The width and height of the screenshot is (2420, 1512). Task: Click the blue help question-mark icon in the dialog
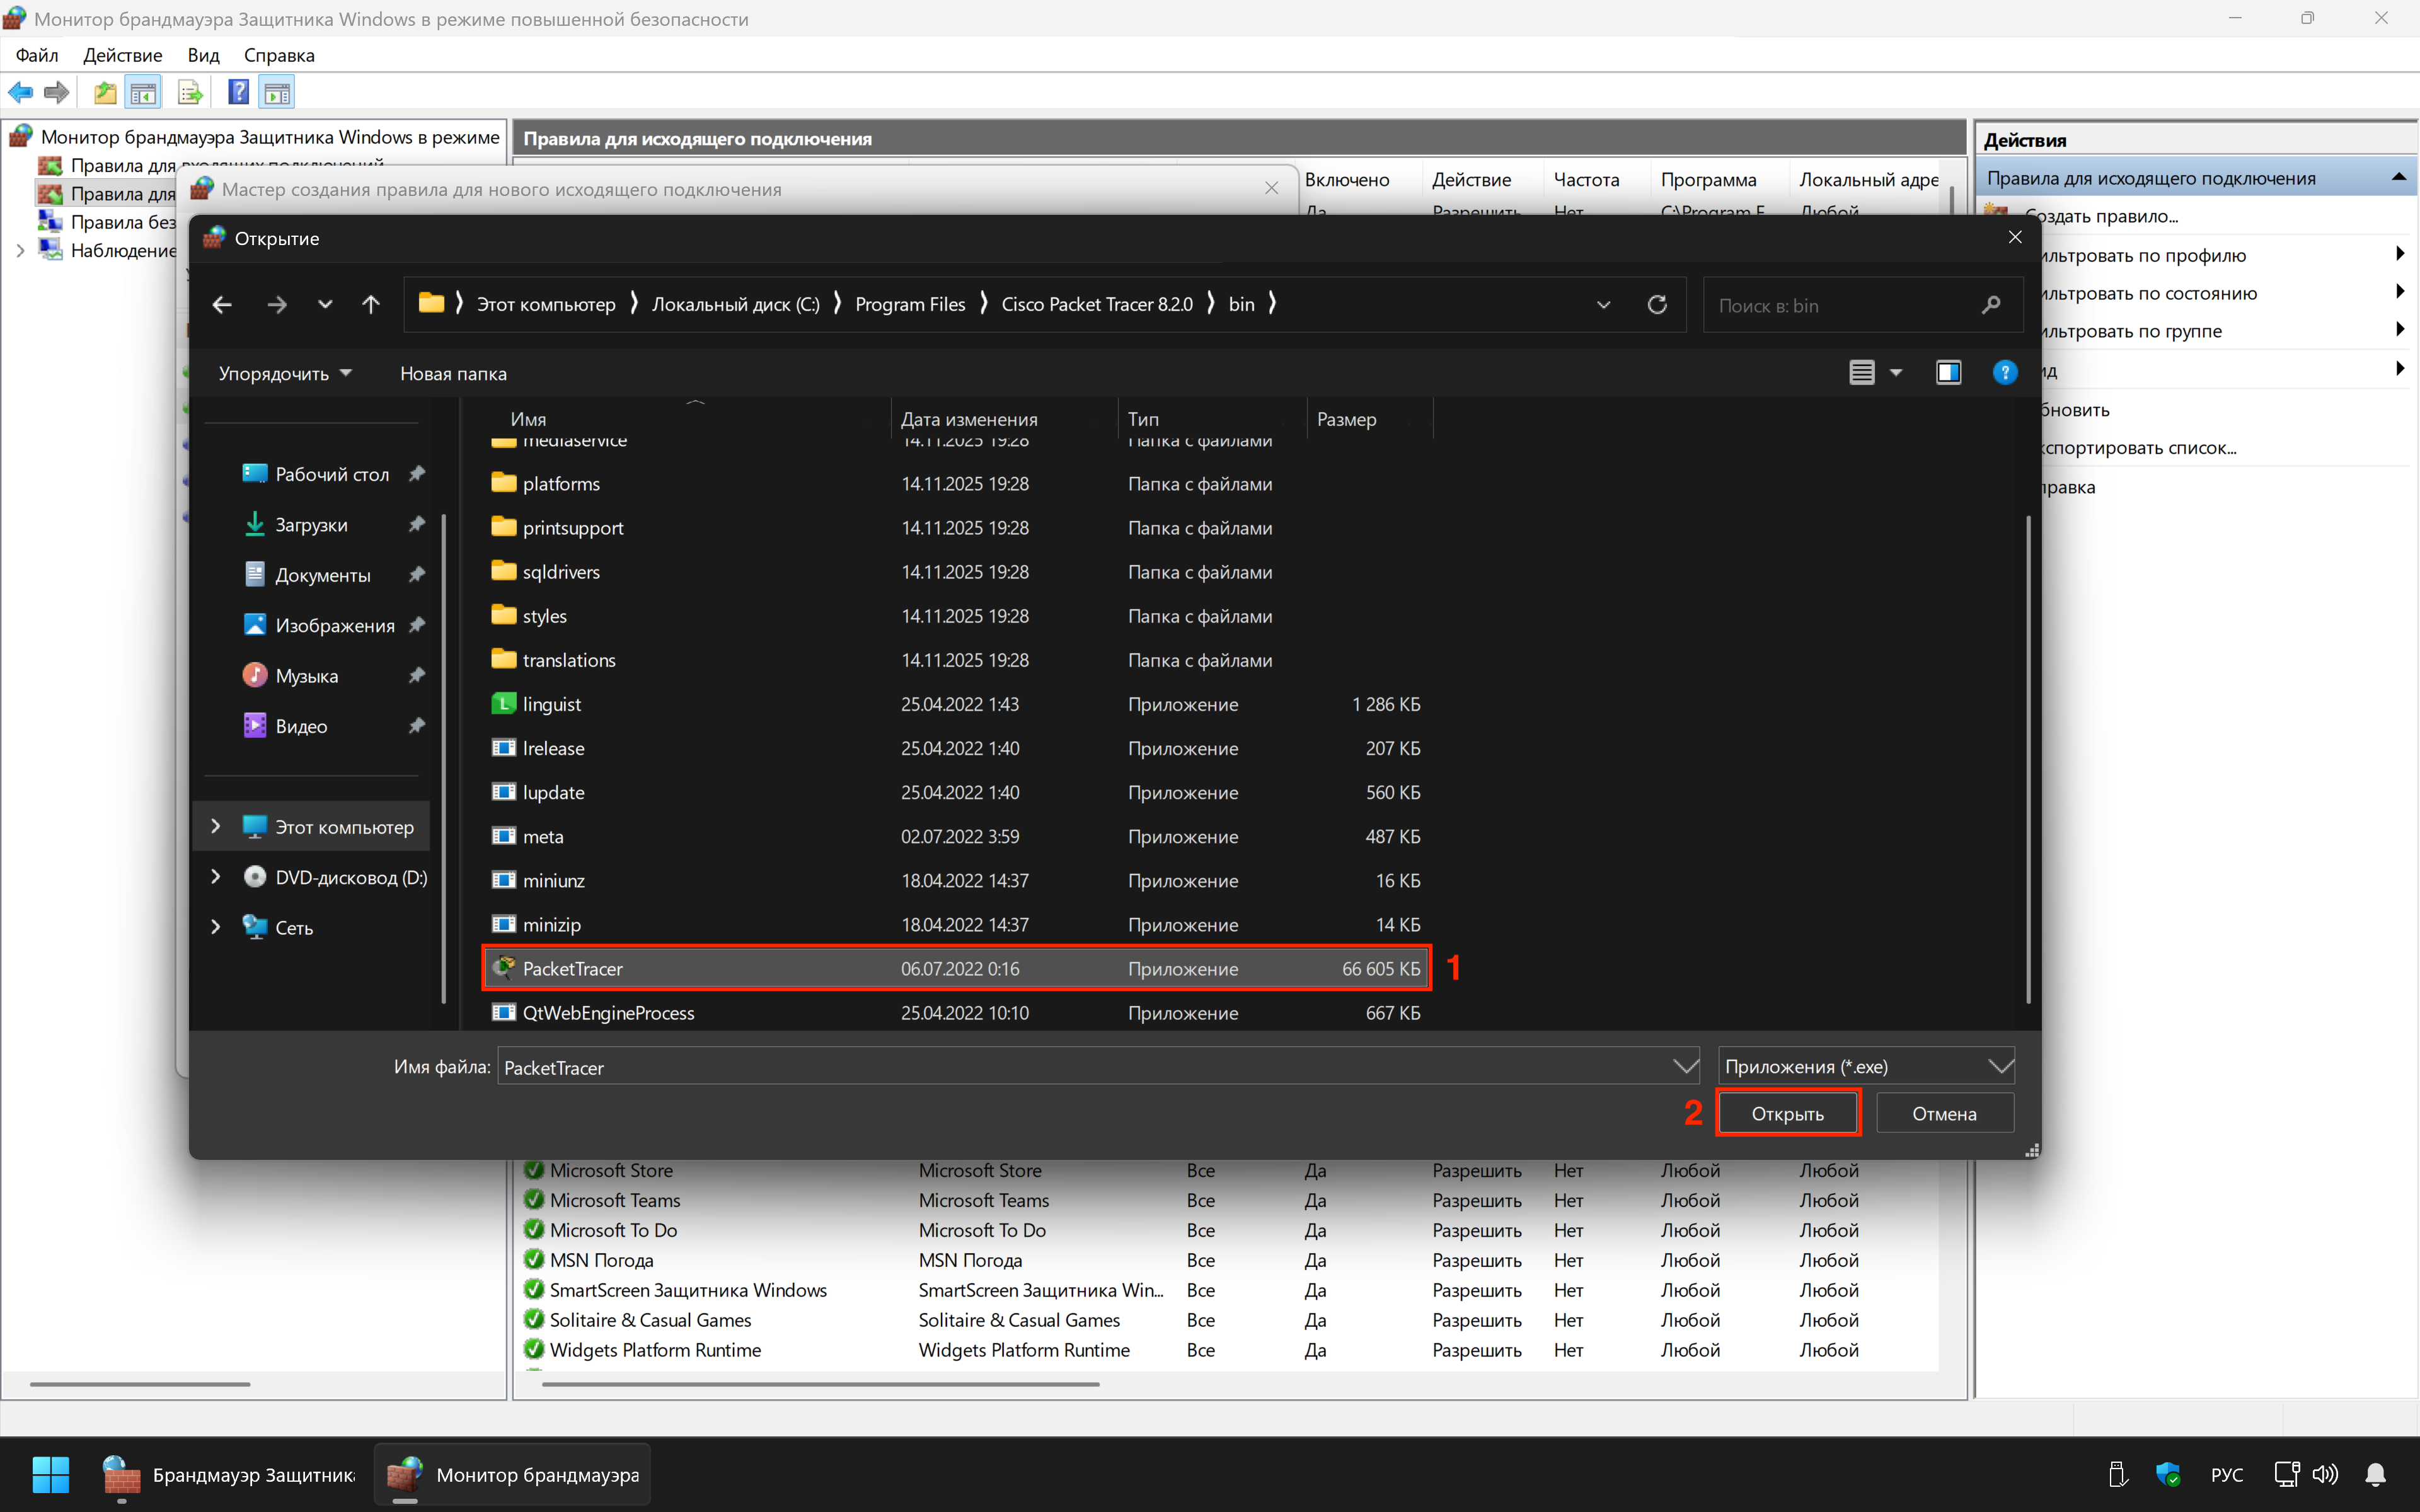[2004, 373]
